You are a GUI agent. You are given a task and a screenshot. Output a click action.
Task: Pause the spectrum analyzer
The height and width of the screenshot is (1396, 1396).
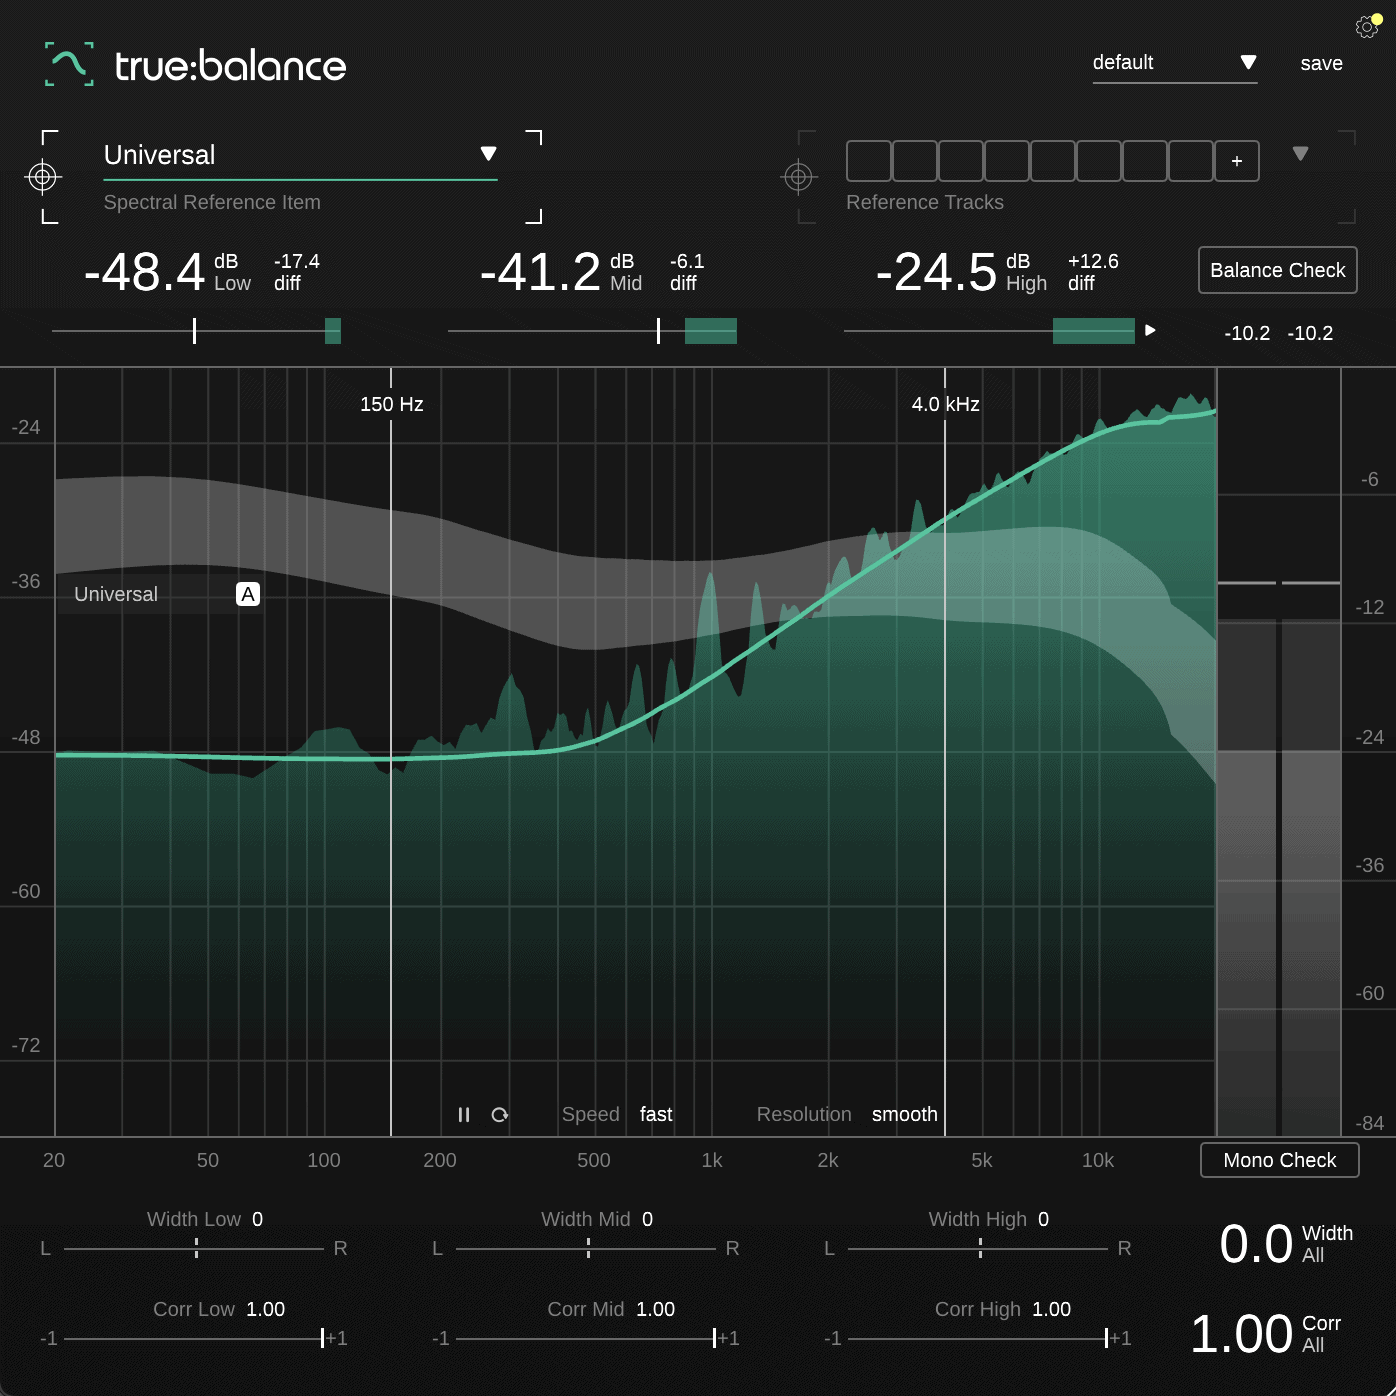(x=464, y=1114)
